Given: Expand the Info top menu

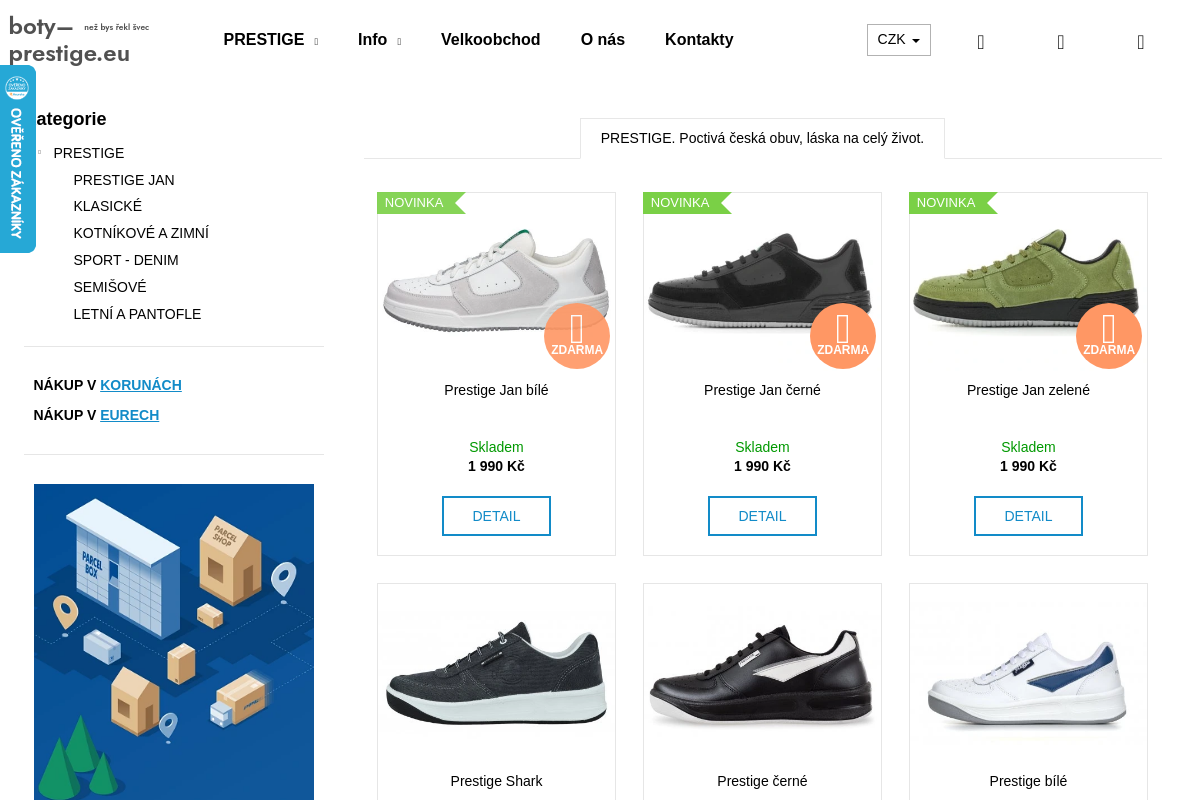Looking at the screenshot, I should click(x=379, y=40).
